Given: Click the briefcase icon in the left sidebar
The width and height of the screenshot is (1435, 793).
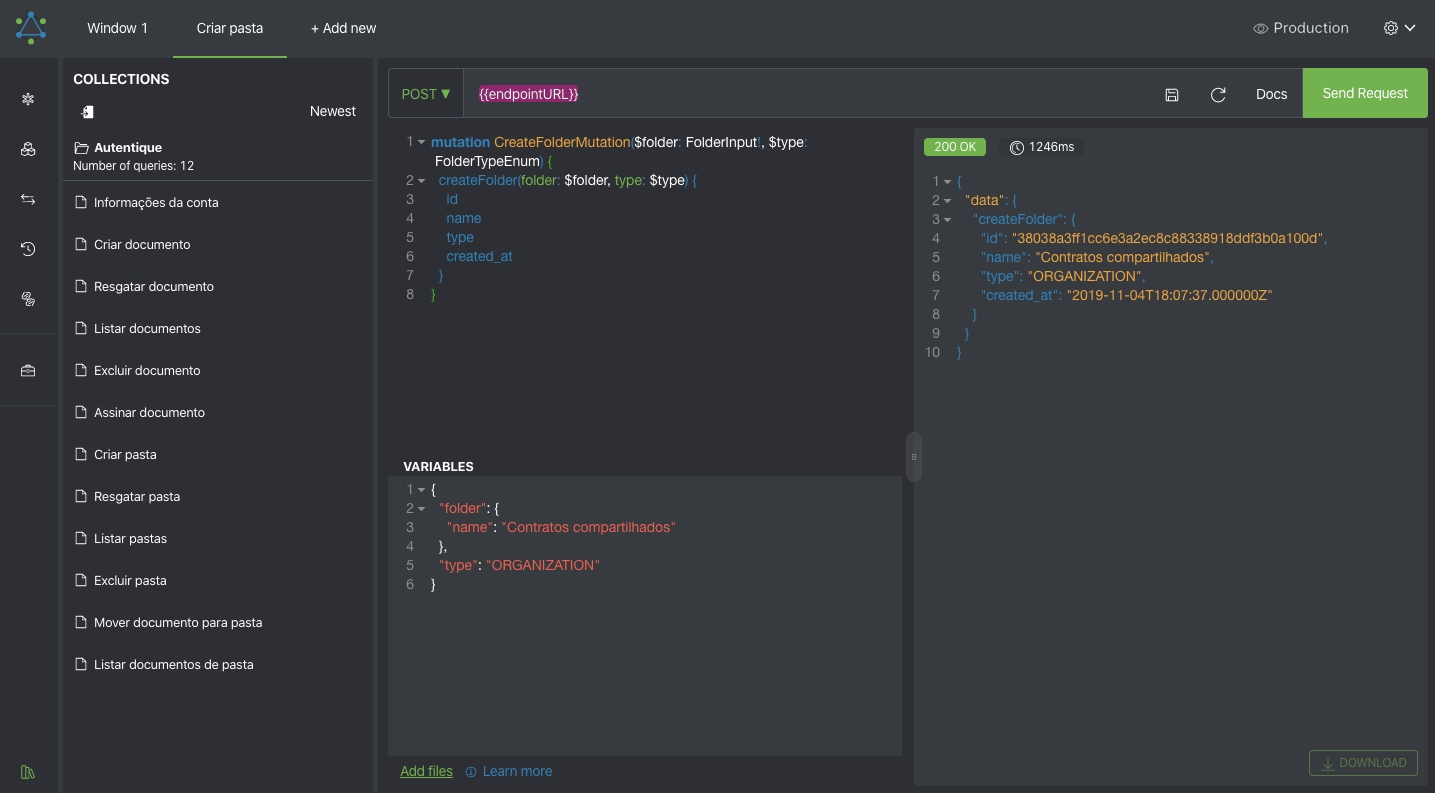Looking at the screenshot, I should [x=28, y=371].
